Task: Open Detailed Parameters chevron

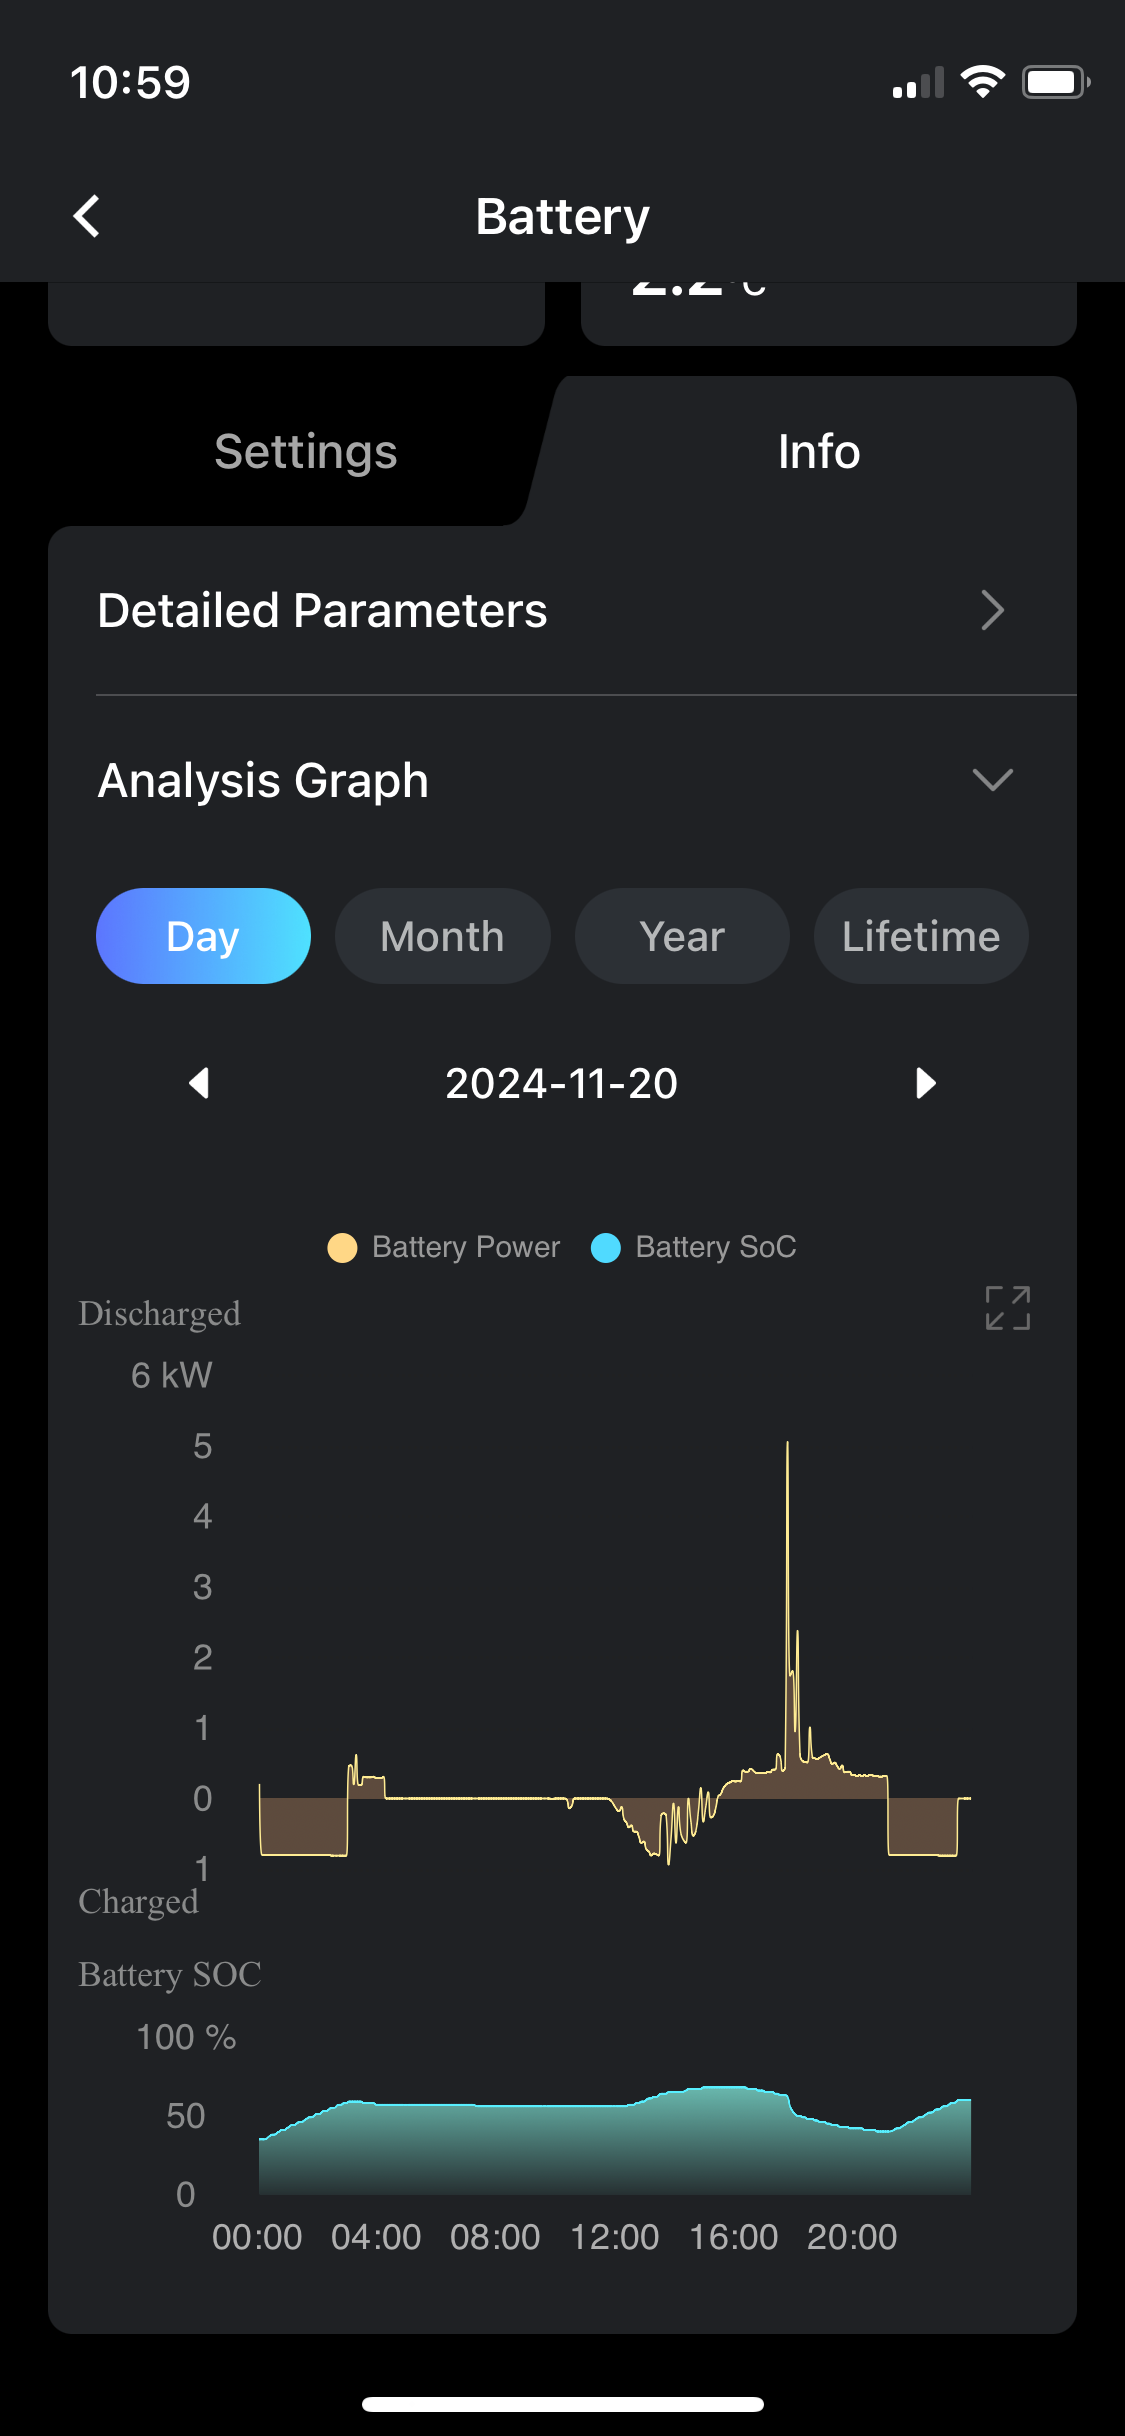Action: [x=992, y=610]
